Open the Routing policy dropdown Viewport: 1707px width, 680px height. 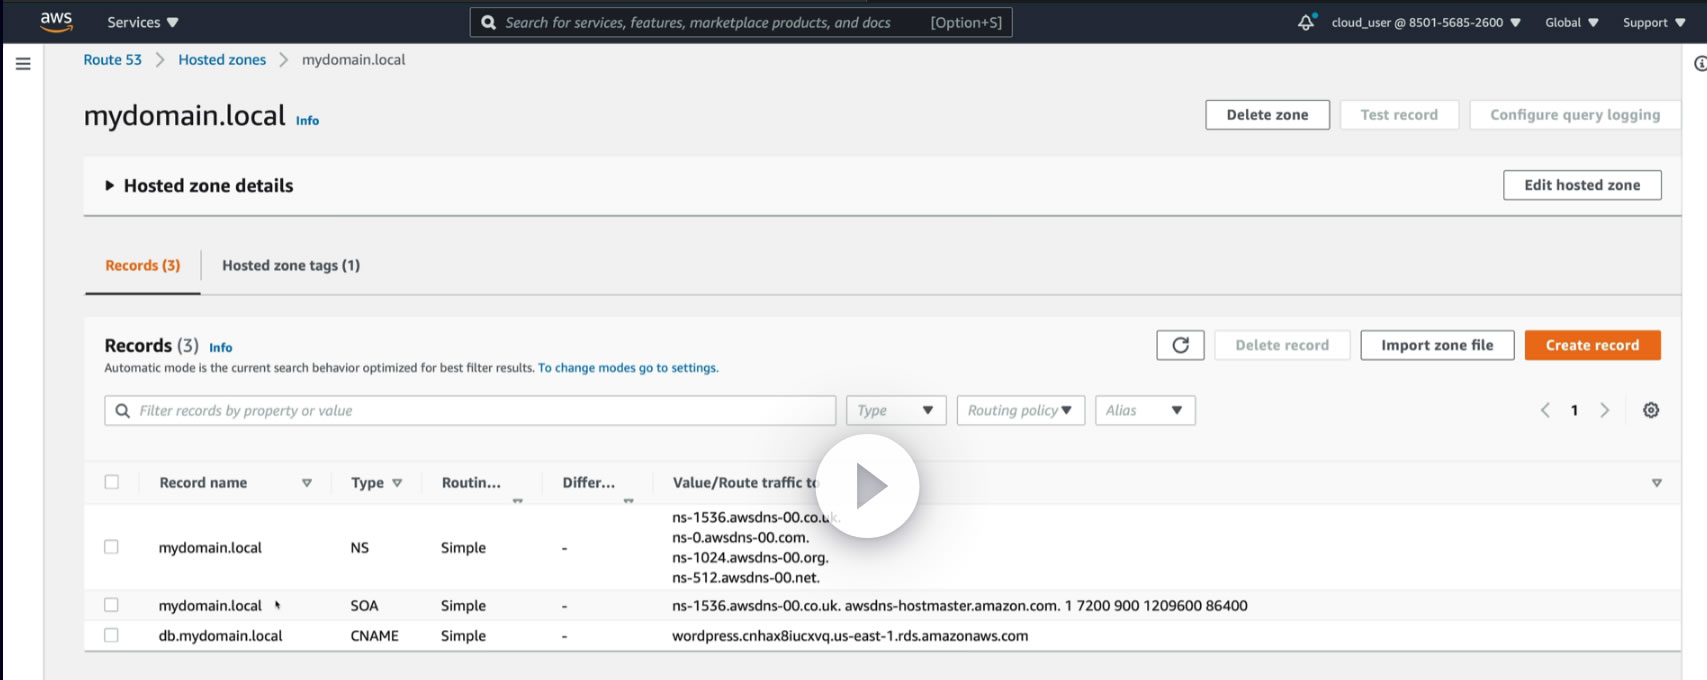click(x=1020, y=410)
